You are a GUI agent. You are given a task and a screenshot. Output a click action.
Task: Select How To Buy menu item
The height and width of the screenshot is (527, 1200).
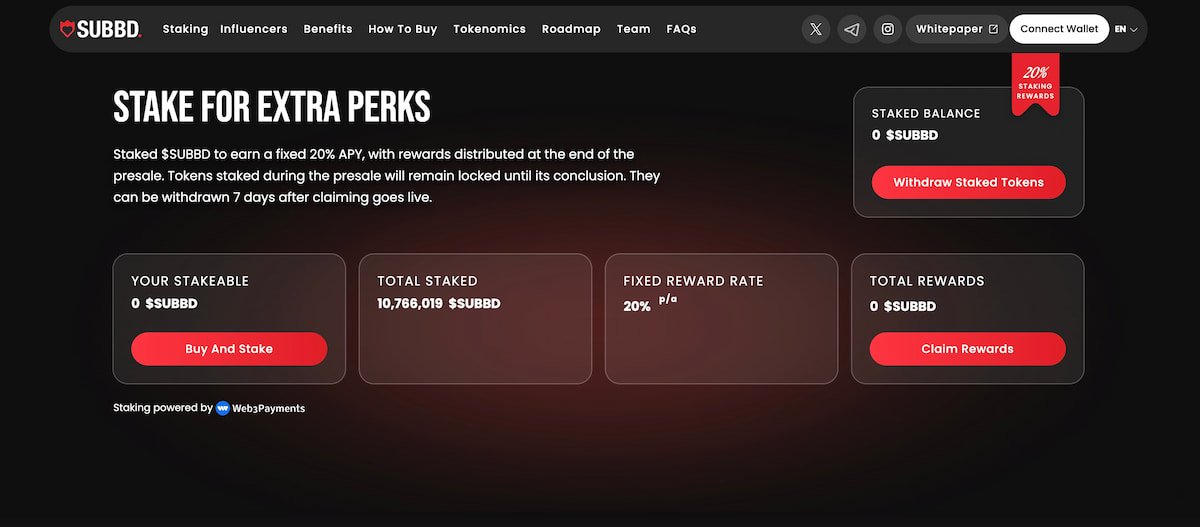coord(403,29)
